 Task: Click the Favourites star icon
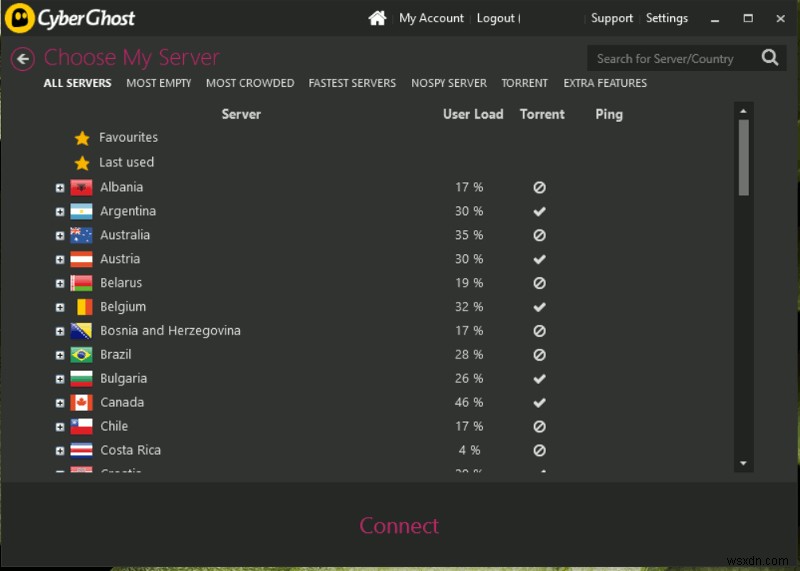(x=82, y=138)
